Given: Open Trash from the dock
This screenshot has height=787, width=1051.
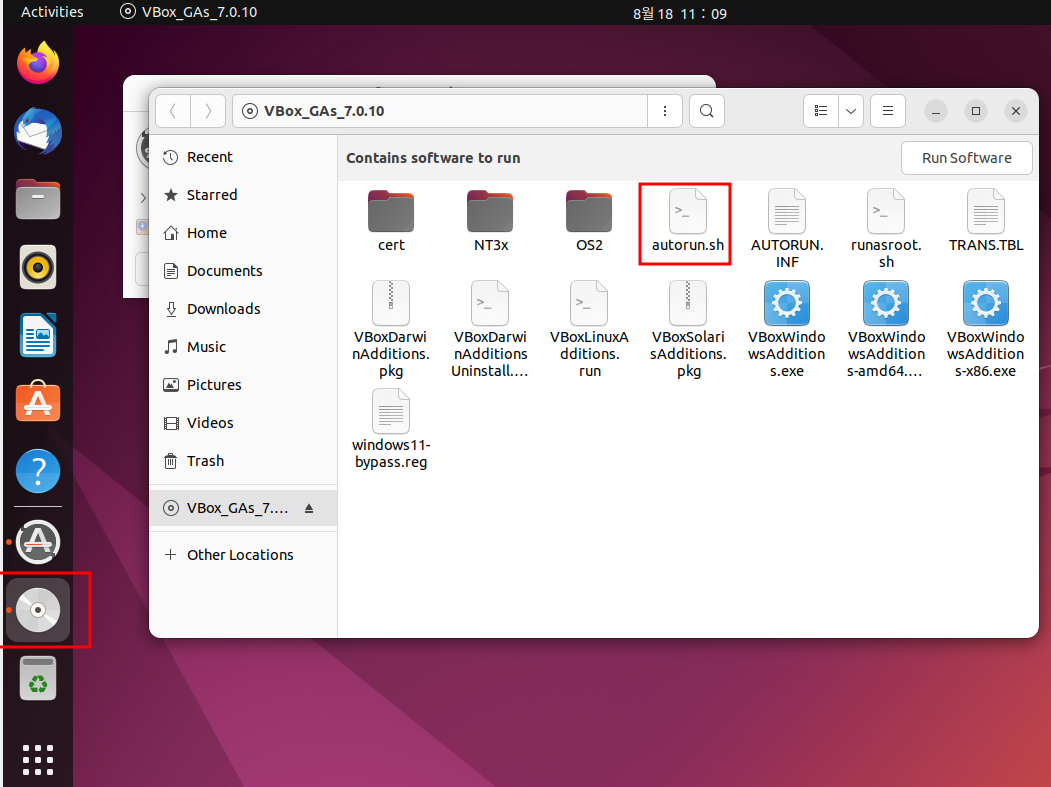Looking at the screenshot, I should [38, 678].
